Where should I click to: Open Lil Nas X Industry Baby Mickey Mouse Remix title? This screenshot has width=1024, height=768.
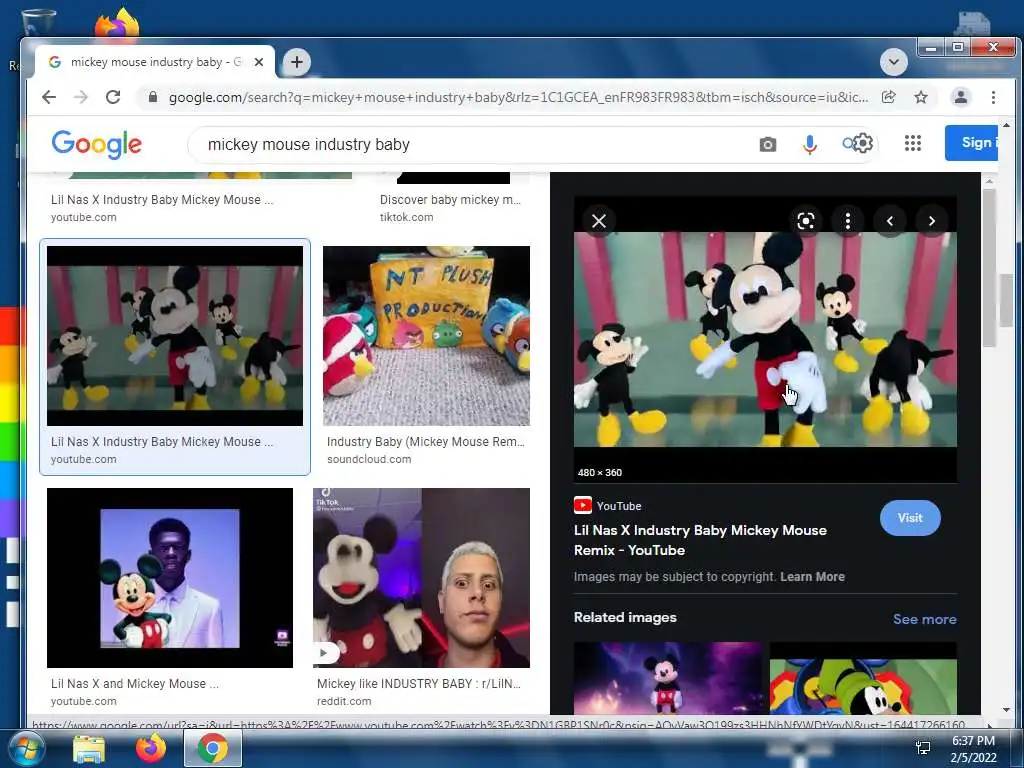click(x=700, y=540)
